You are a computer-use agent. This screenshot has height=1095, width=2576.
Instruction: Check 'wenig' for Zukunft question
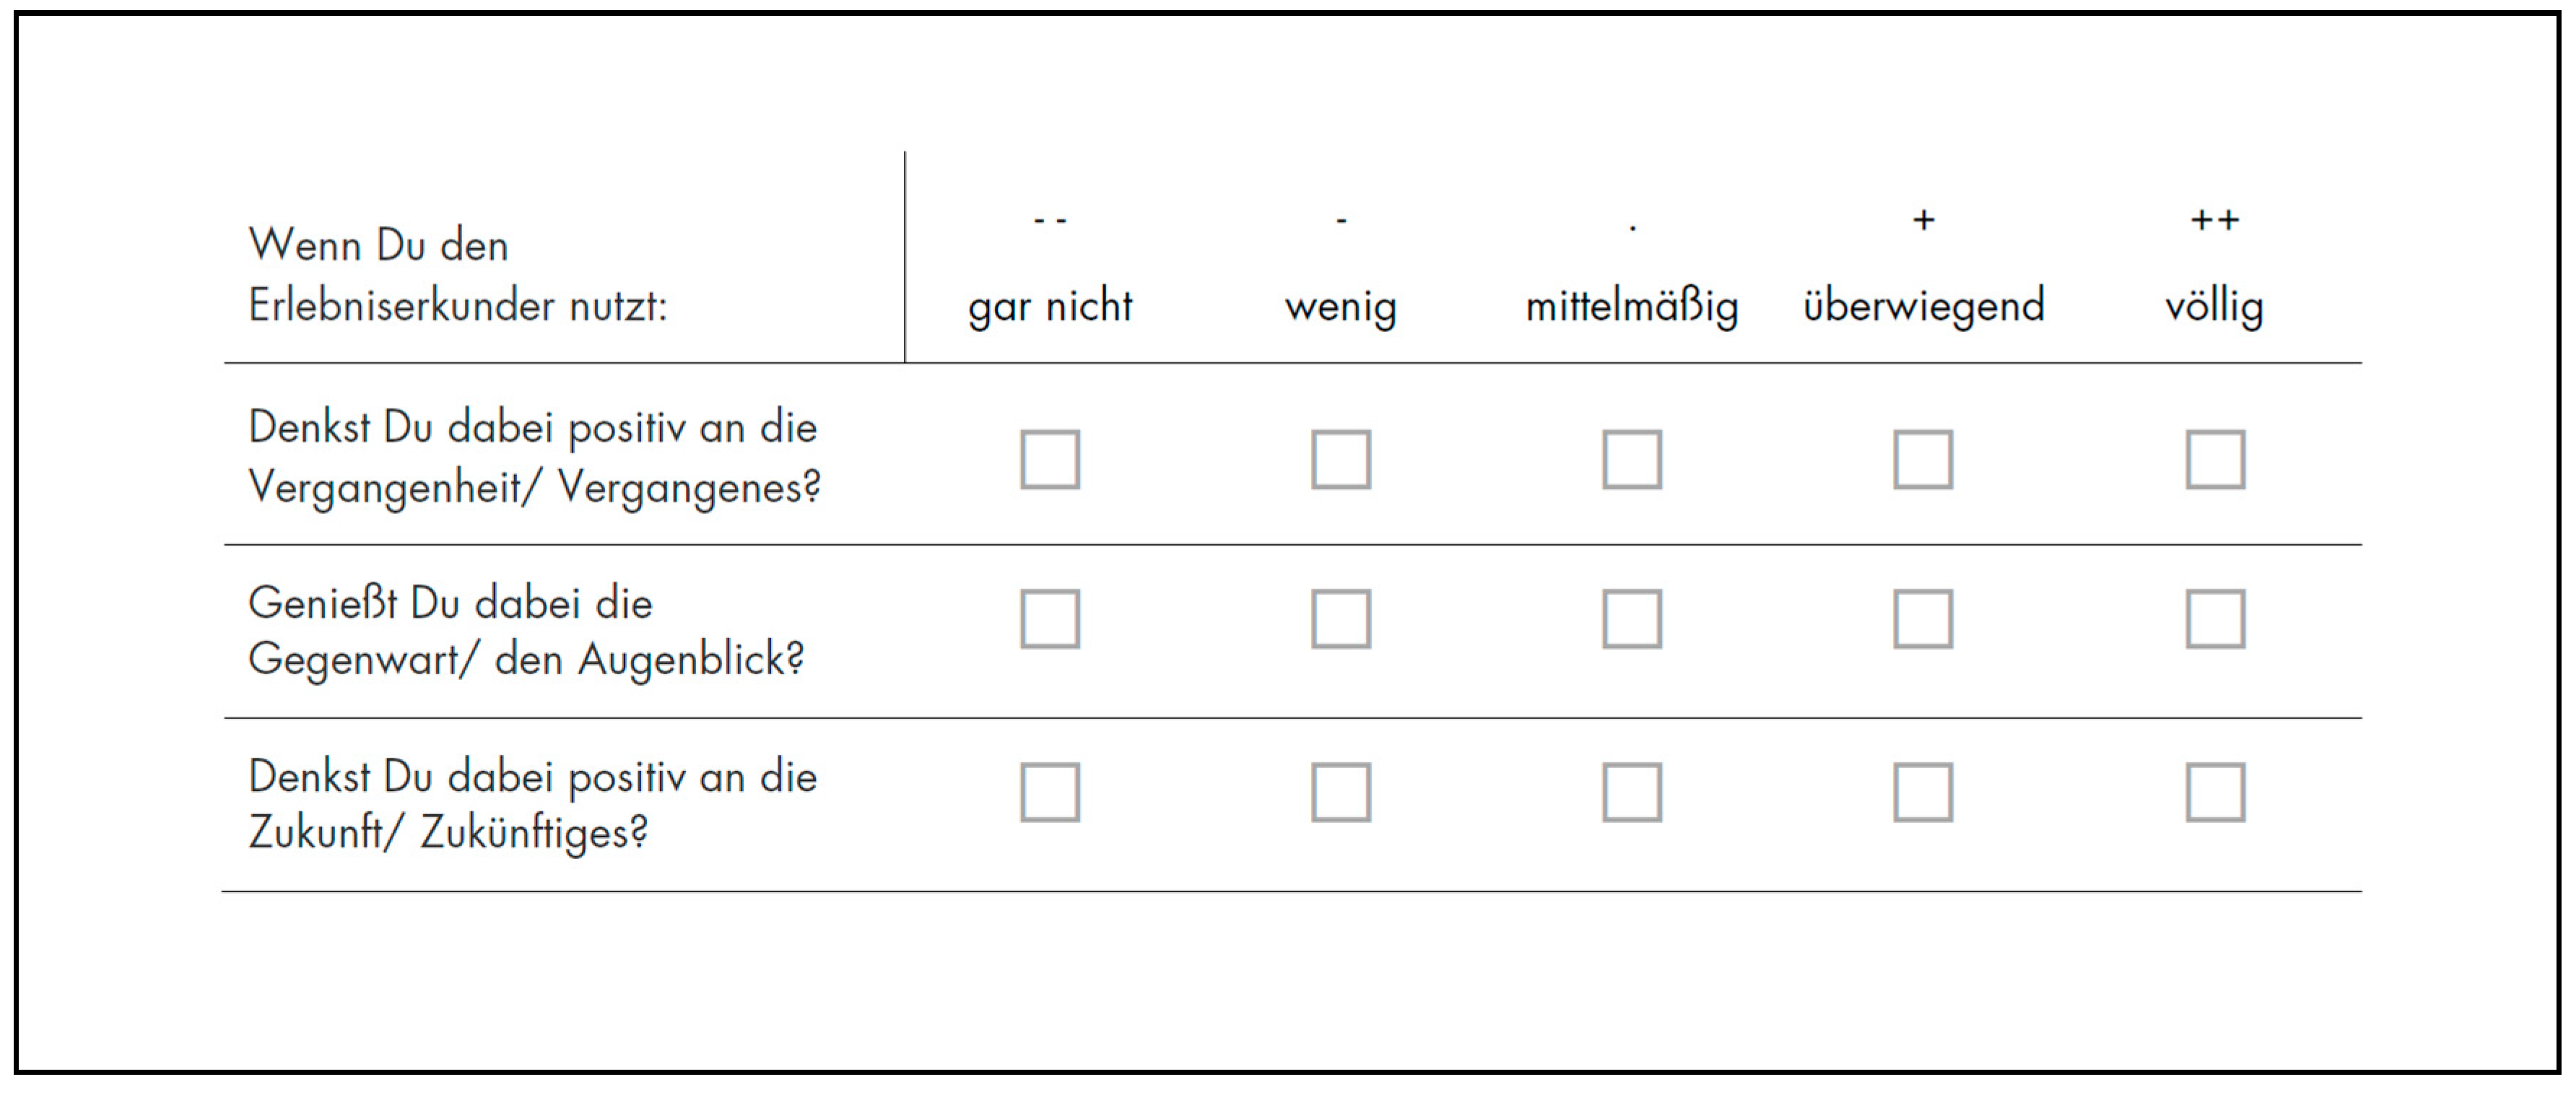point(1341,792)
